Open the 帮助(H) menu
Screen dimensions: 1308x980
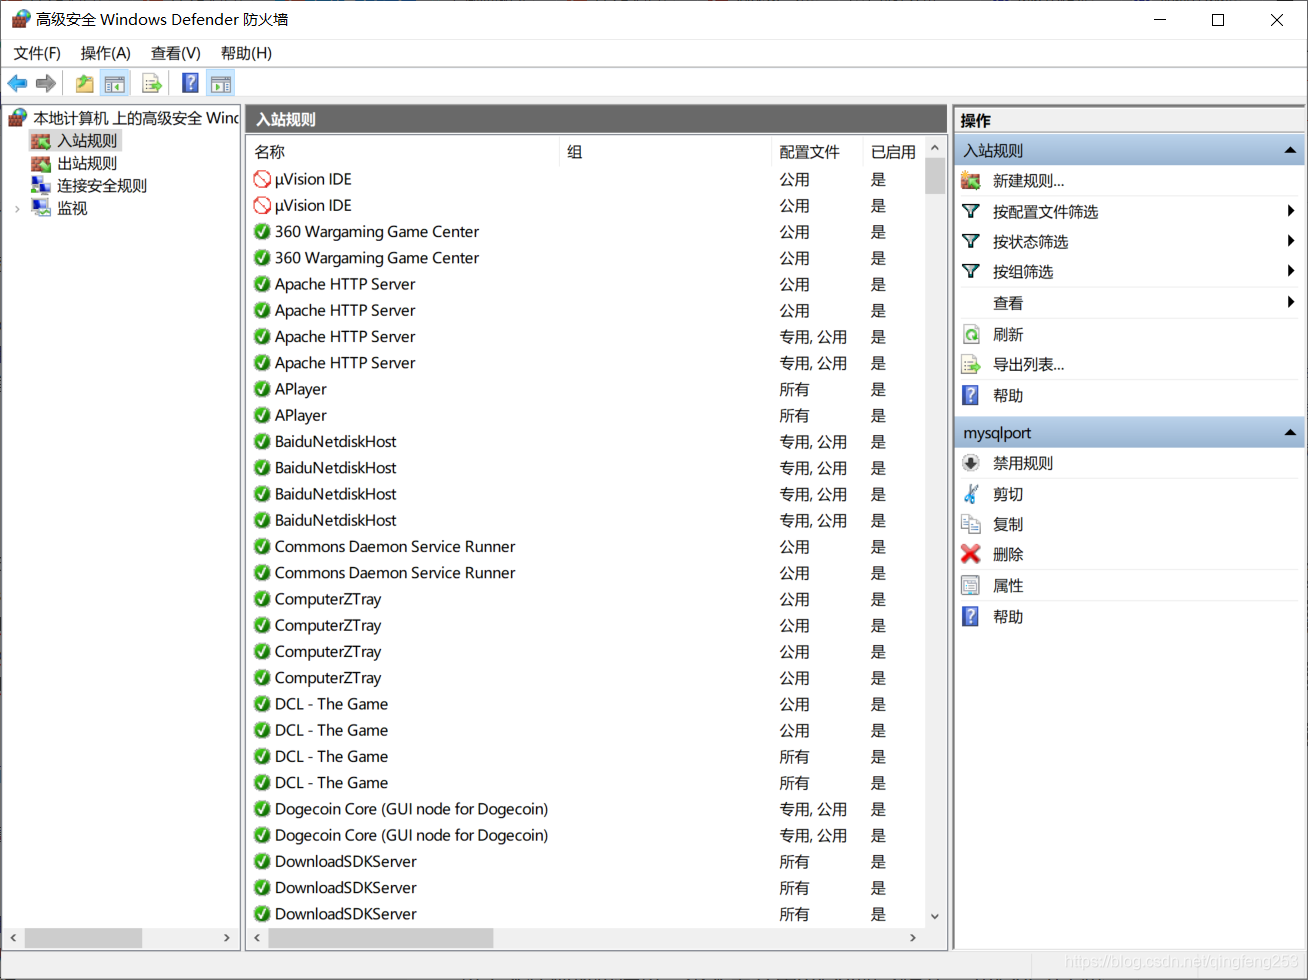[x=246, y=53]
